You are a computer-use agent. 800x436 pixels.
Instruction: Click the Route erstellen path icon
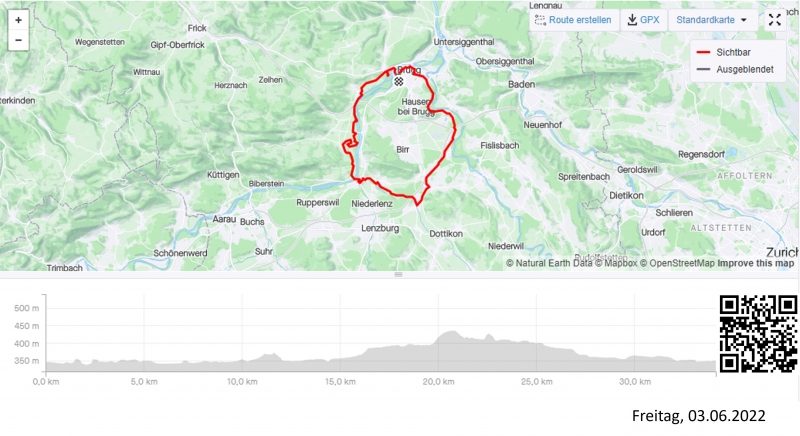click(x=540, y=20)
